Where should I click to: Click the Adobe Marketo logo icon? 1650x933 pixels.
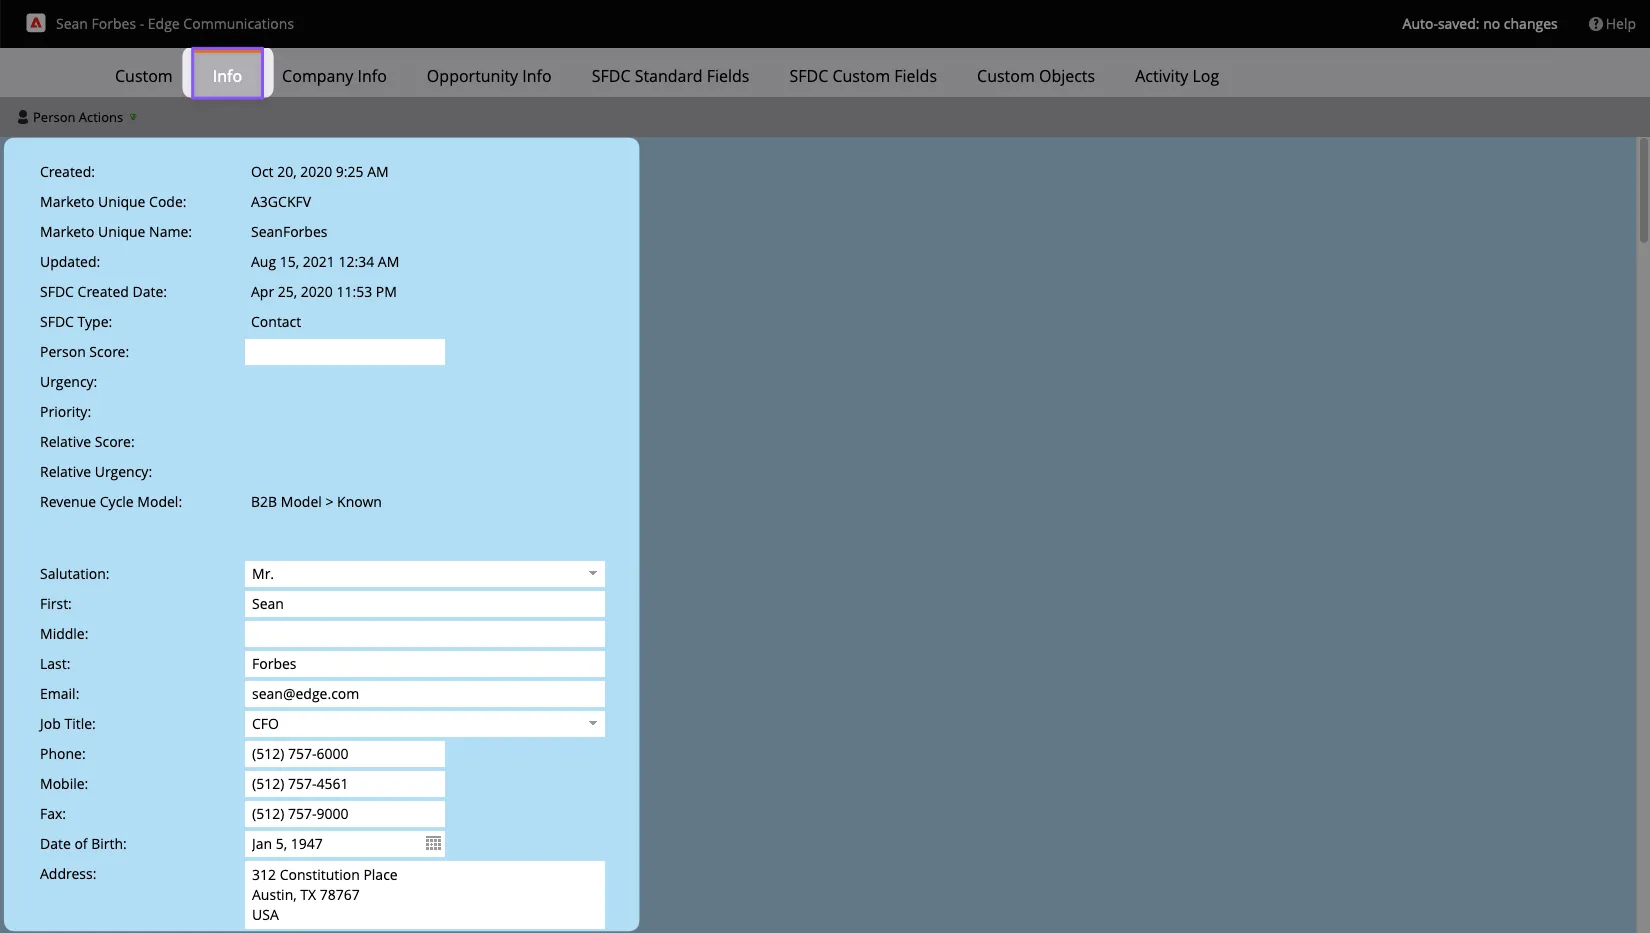(36, 23)
